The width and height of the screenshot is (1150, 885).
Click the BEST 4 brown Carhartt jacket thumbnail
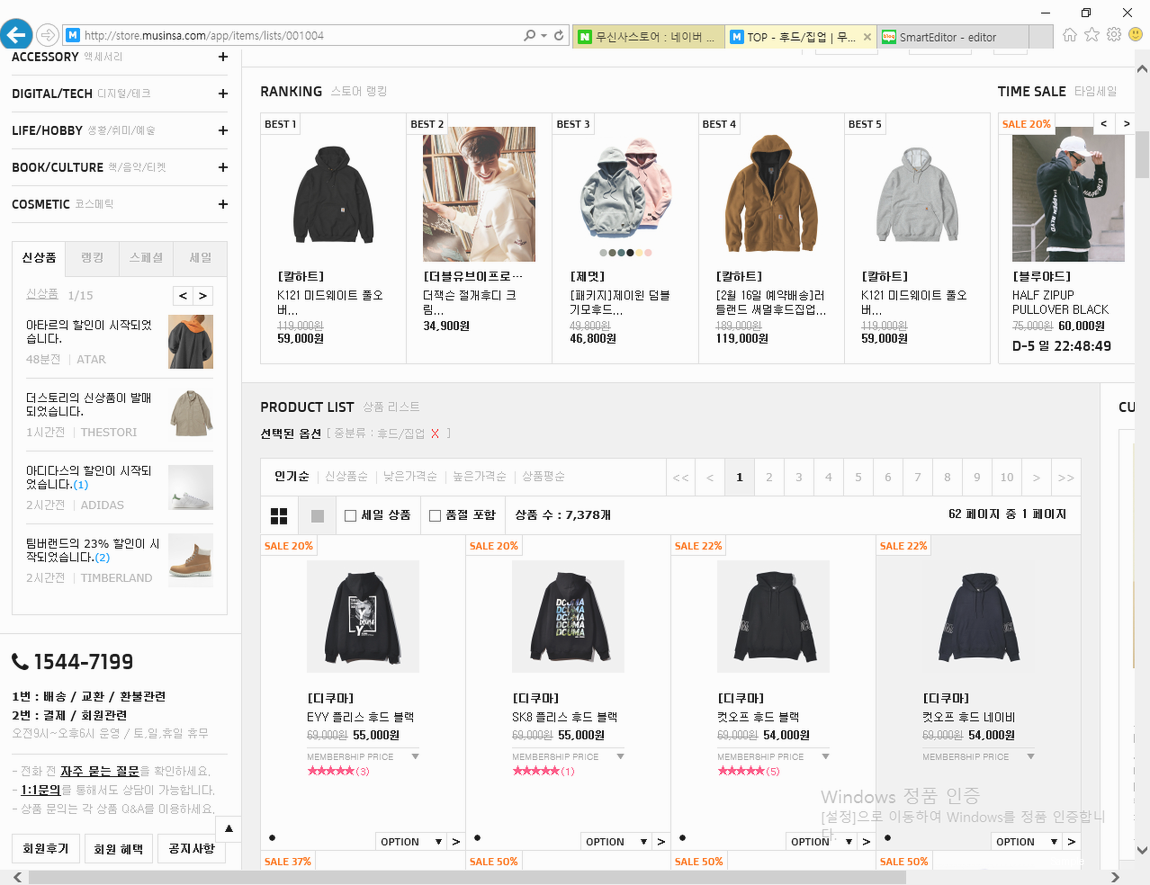coord(771,194)
